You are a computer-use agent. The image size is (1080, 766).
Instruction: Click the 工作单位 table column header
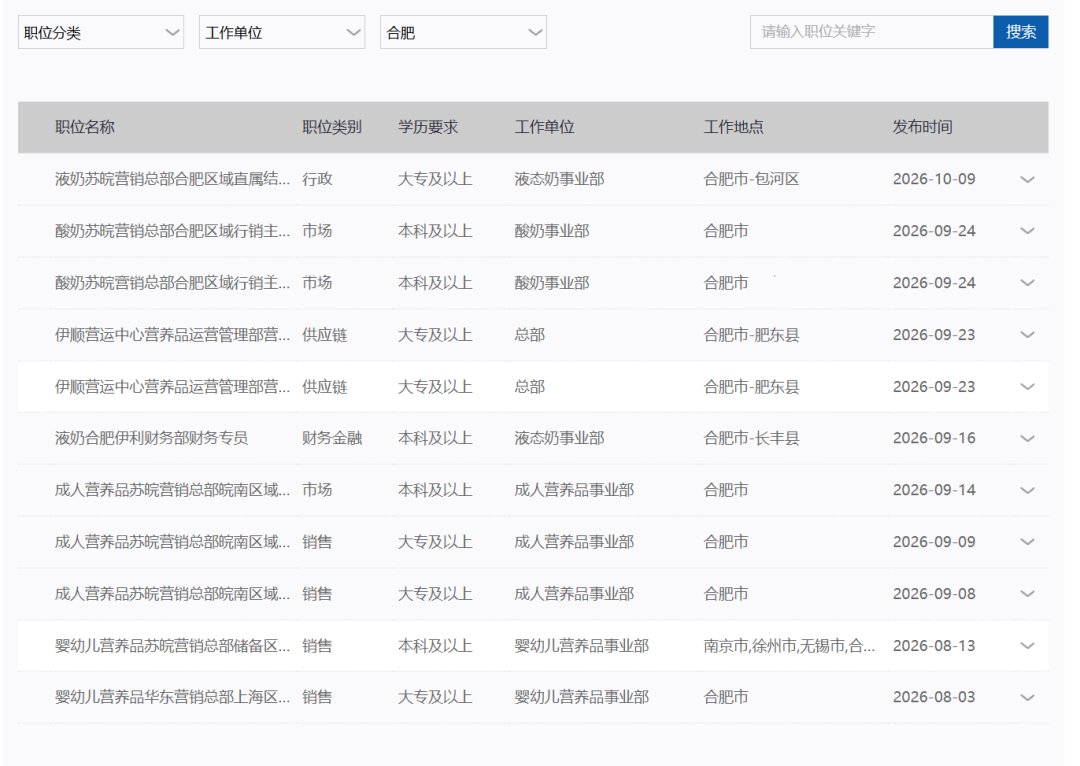544,127
